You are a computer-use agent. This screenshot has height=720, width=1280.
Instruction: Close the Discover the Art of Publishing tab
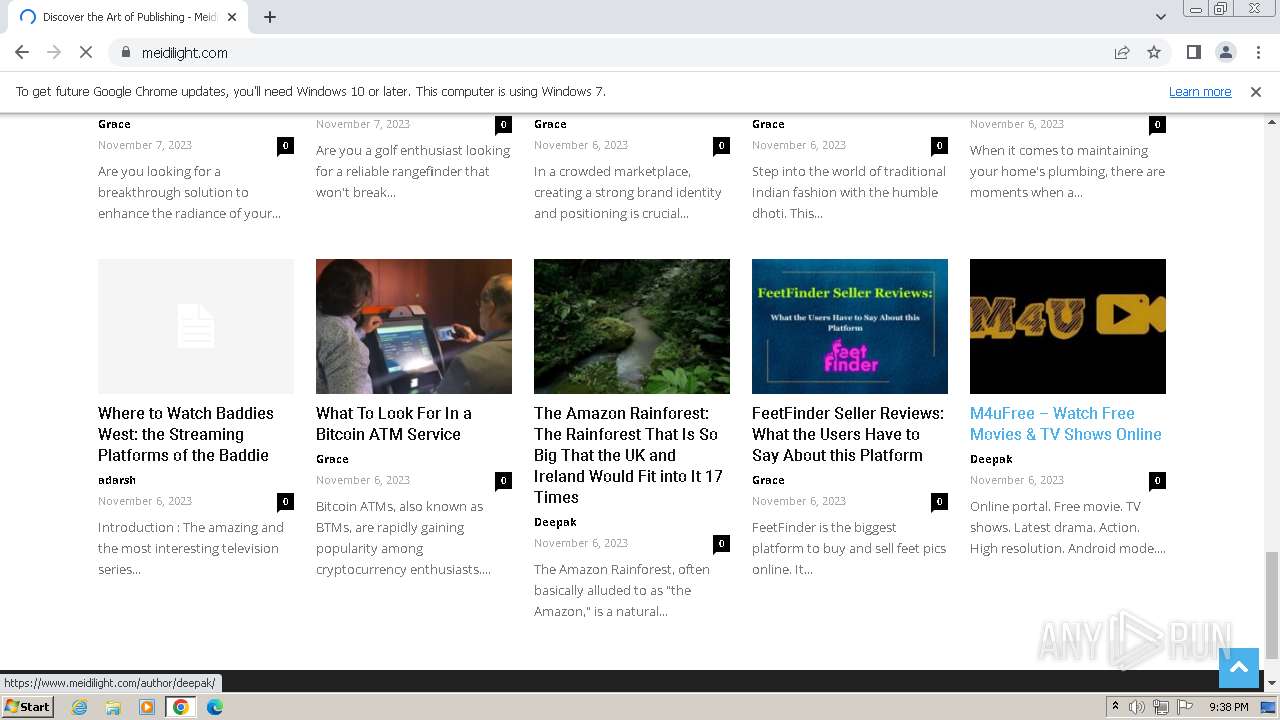click(232, 17)
